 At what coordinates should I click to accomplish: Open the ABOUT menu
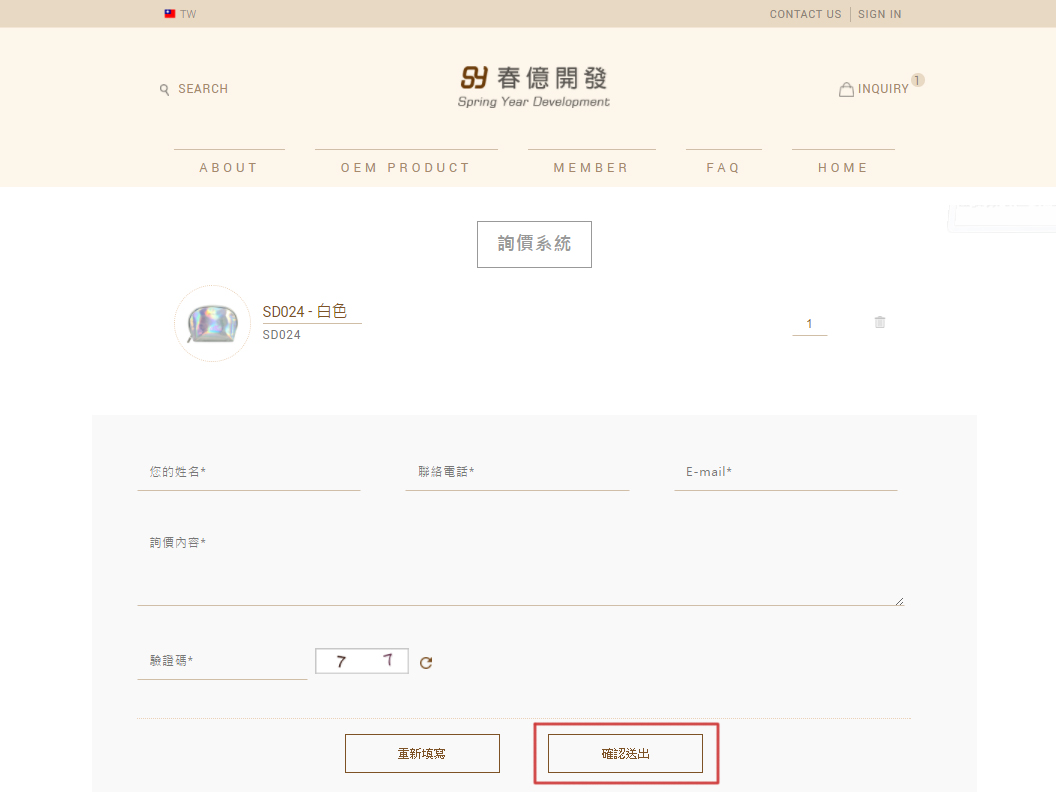(229, 167)
